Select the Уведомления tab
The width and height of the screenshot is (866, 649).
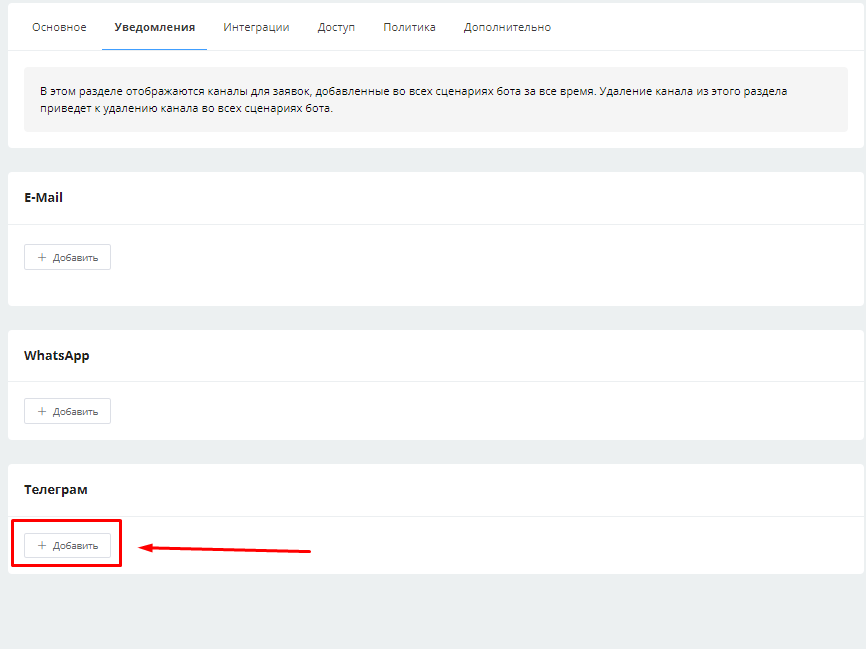tap(154, 27)
